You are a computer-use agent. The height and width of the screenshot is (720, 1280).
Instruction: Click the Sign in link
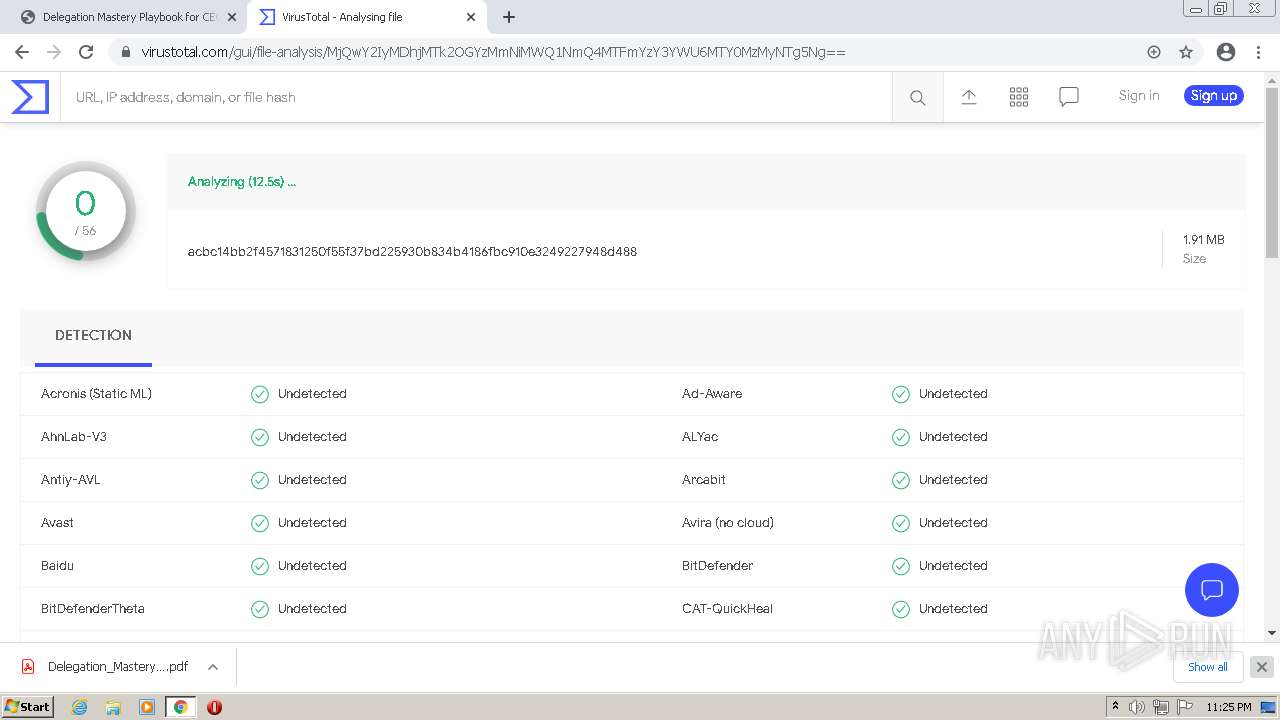tap(1139, 96)
